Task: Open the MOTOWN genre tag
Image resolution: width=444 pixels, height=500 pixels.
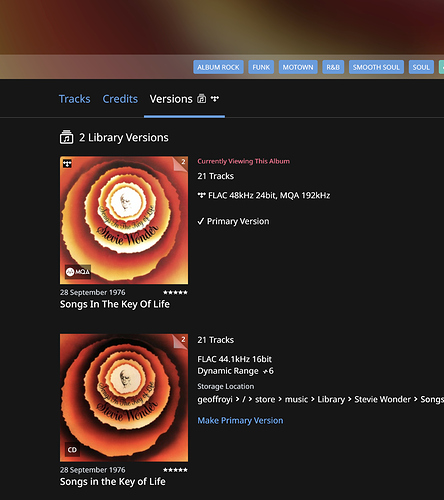Action: 298,67
